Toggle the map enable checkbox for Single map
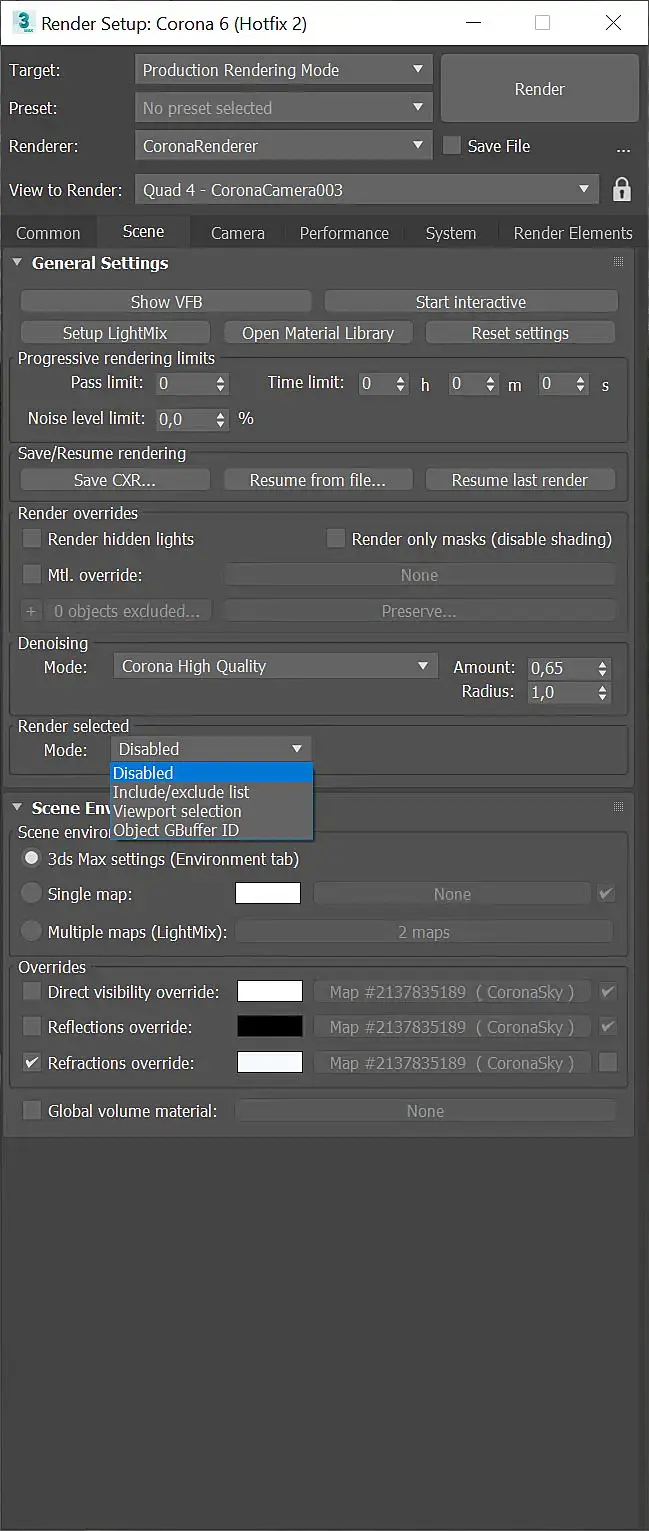 click(x=606, y=893)
